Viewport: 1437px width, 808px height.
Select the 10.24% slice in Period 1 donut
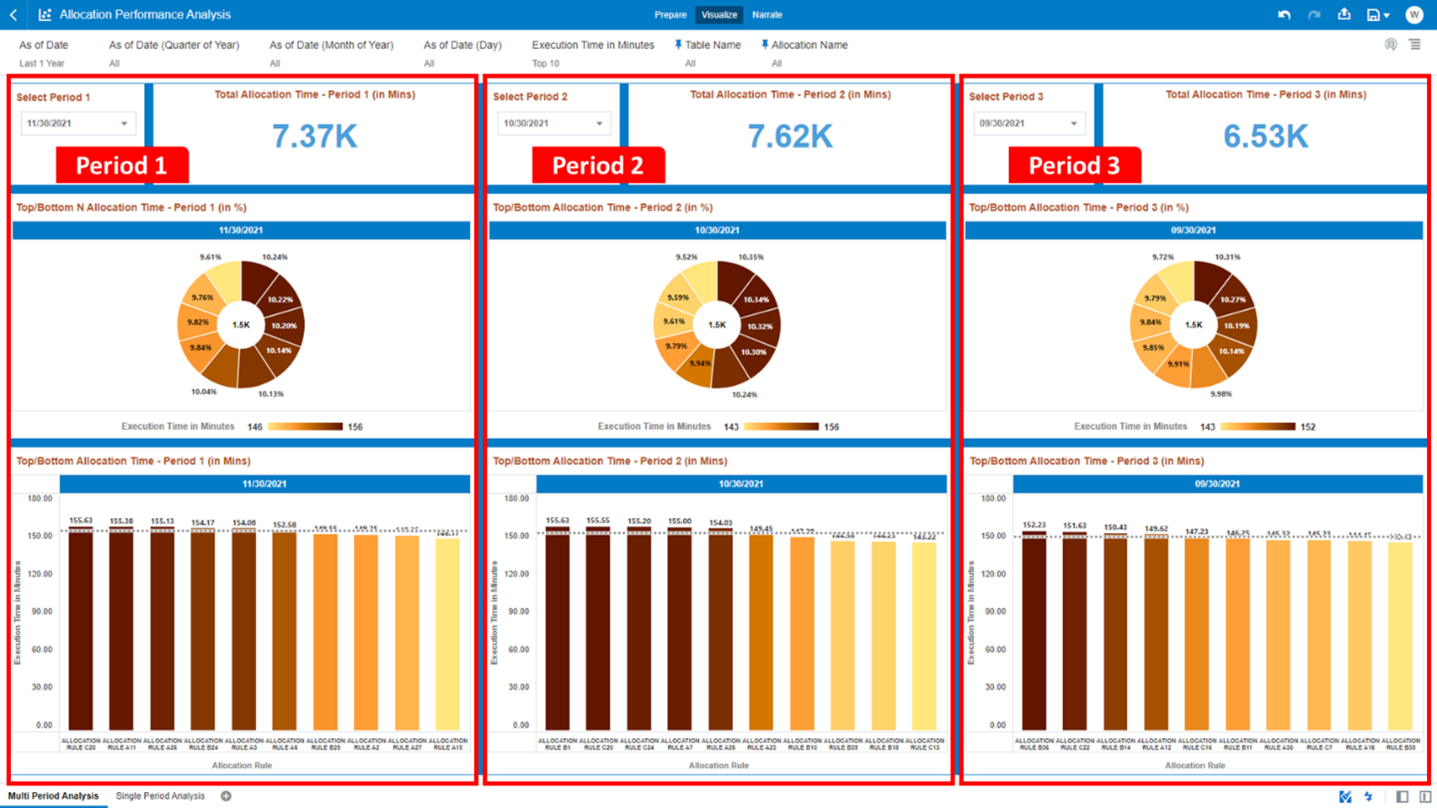coord(257,283)
